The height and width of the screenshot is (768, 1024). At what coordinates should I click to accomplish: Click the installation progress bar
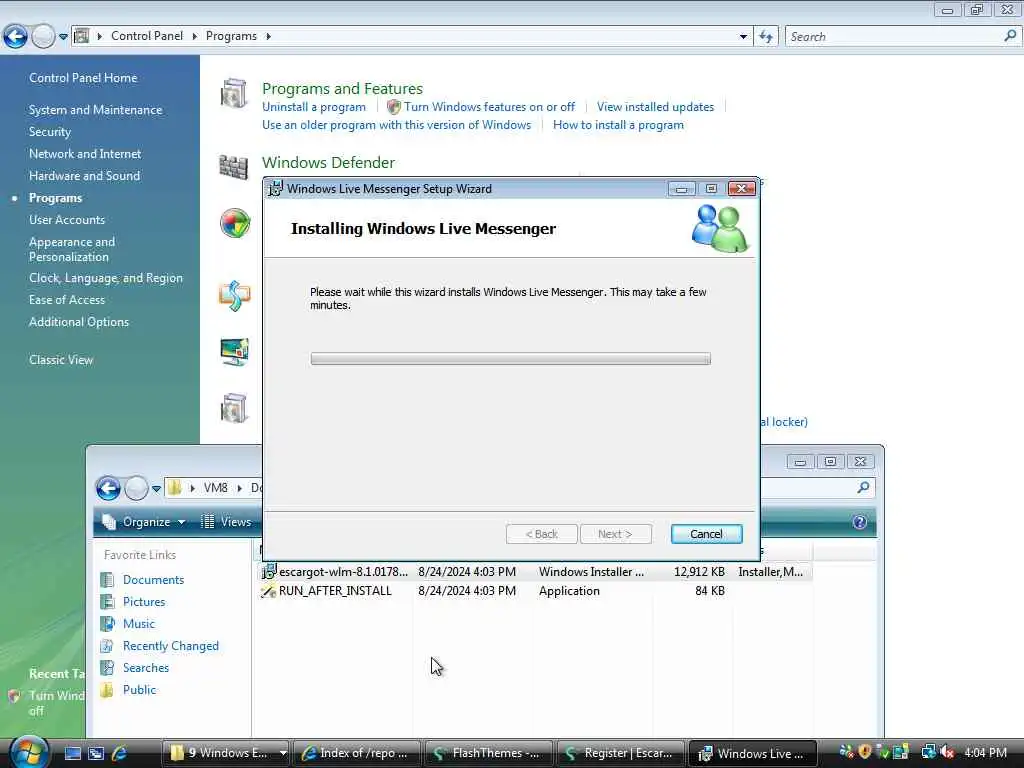point(511,359)
